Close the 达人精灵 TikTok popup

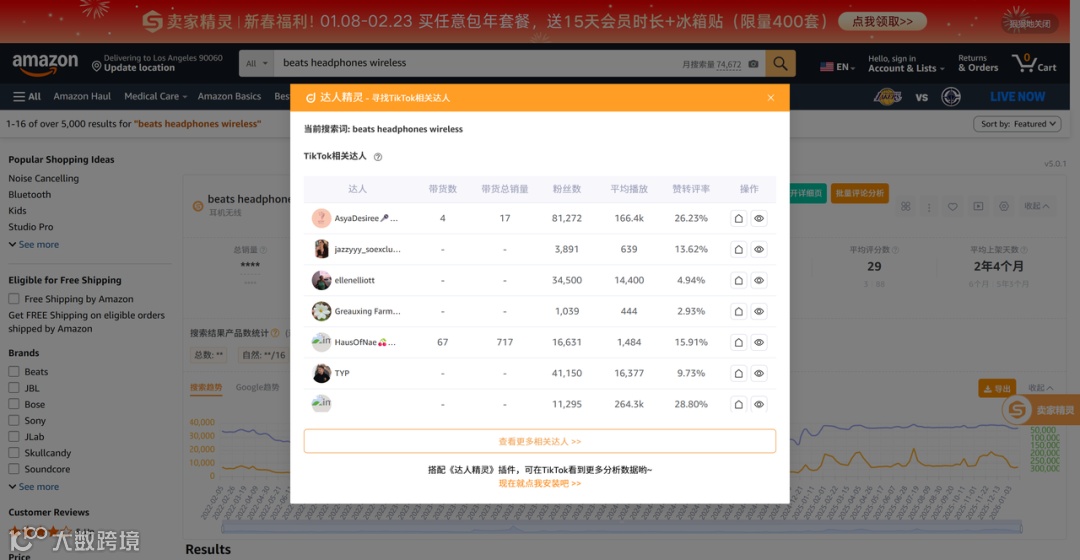click(771, 98)
